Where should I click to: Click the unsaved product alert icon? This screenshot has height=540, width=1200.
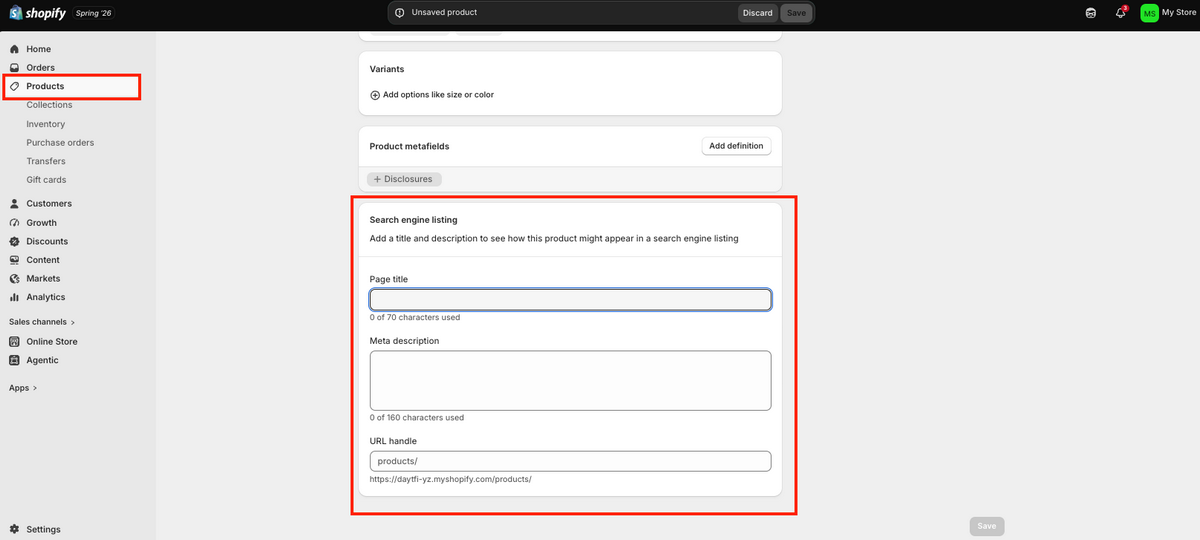coord(400,13)
